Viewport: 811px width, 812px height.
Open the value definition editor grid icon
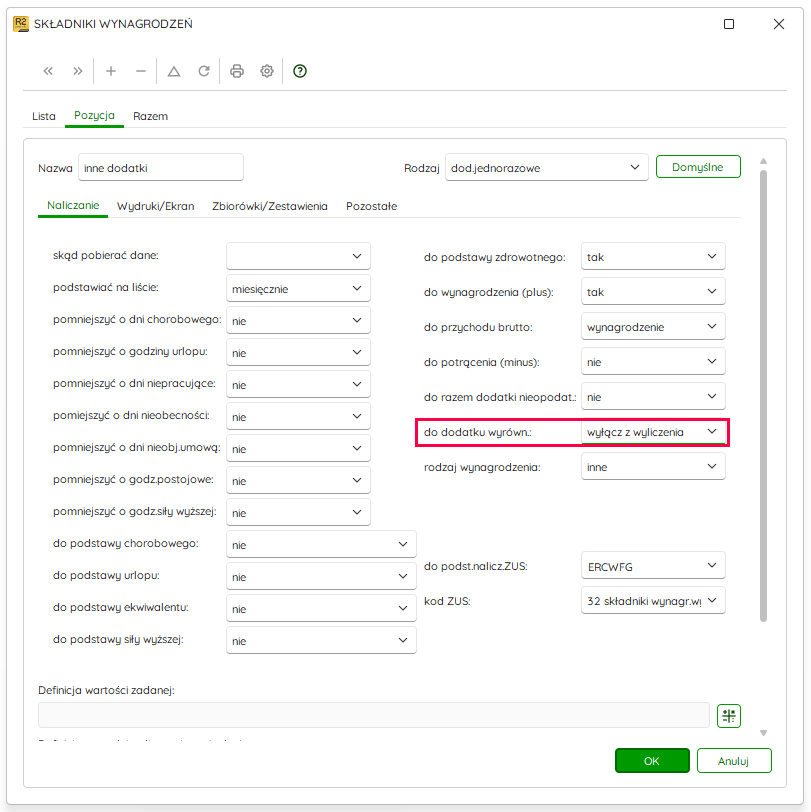point(729,716)
